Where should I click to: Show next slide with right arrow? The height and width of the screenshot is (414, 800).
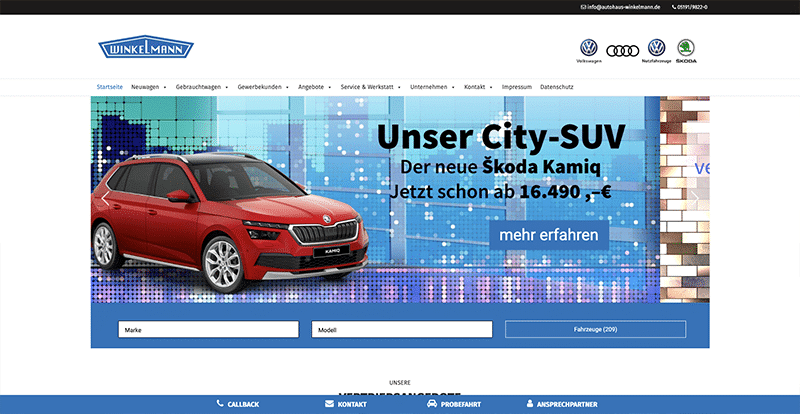pyautogui.click(x=694, y=199)
